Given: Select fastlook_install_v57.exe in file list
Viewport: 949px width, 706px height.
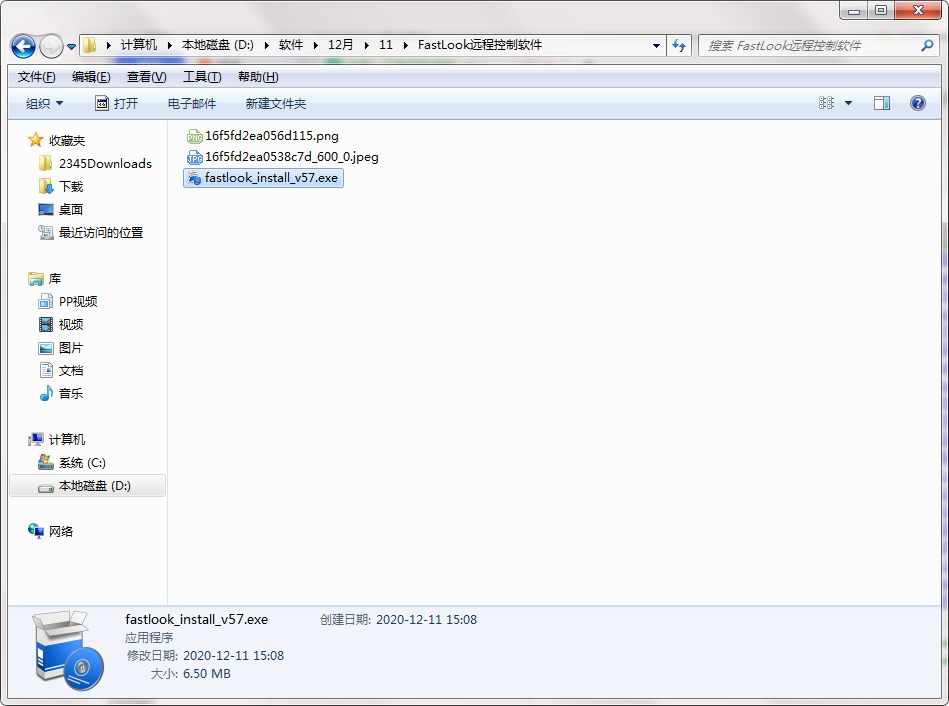Looking at the screenshot, I should coord(263,178).
